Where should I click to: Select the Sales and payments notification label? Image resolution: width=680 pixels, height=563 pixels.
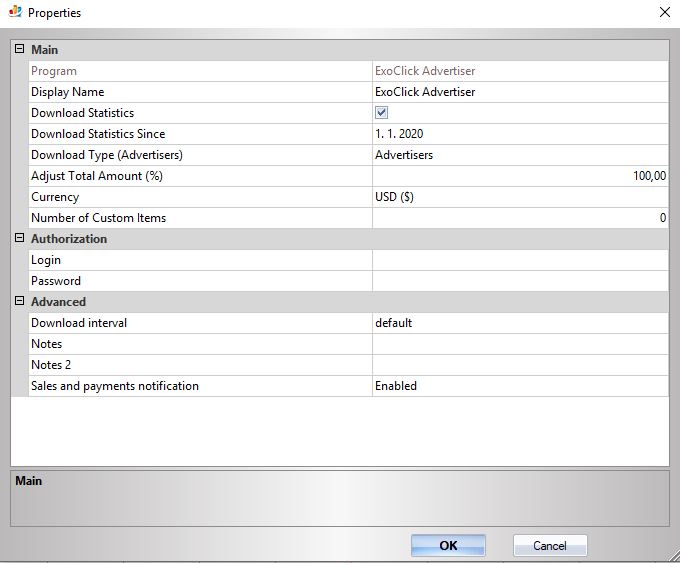tap(115, 386)
